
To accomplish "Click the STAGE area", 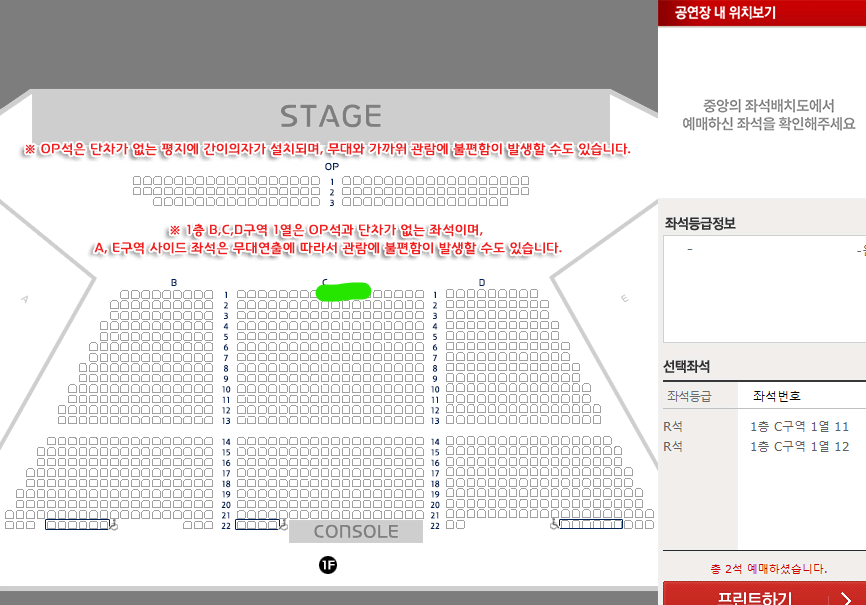I will [331, 116].
